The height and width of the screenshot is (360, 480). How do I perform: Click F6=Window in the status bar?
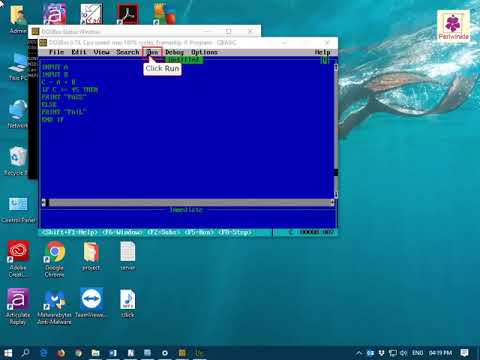122,232
